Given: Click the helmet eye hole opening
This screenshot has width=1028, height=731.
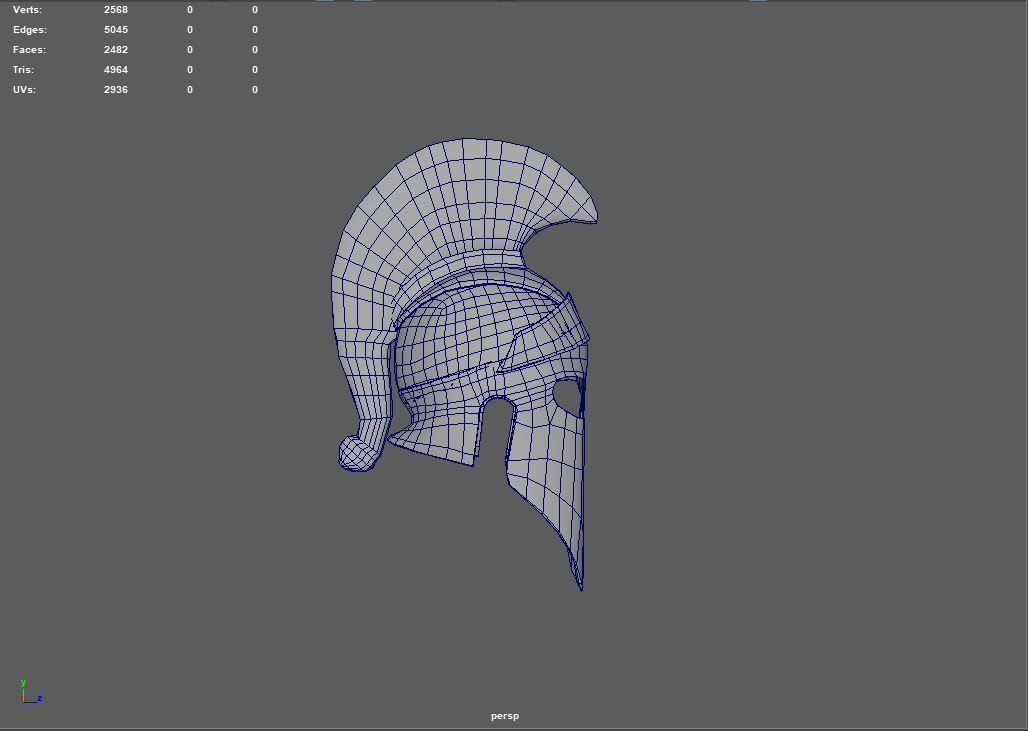Looking at the screenshot, I should [x=568, y=395].
